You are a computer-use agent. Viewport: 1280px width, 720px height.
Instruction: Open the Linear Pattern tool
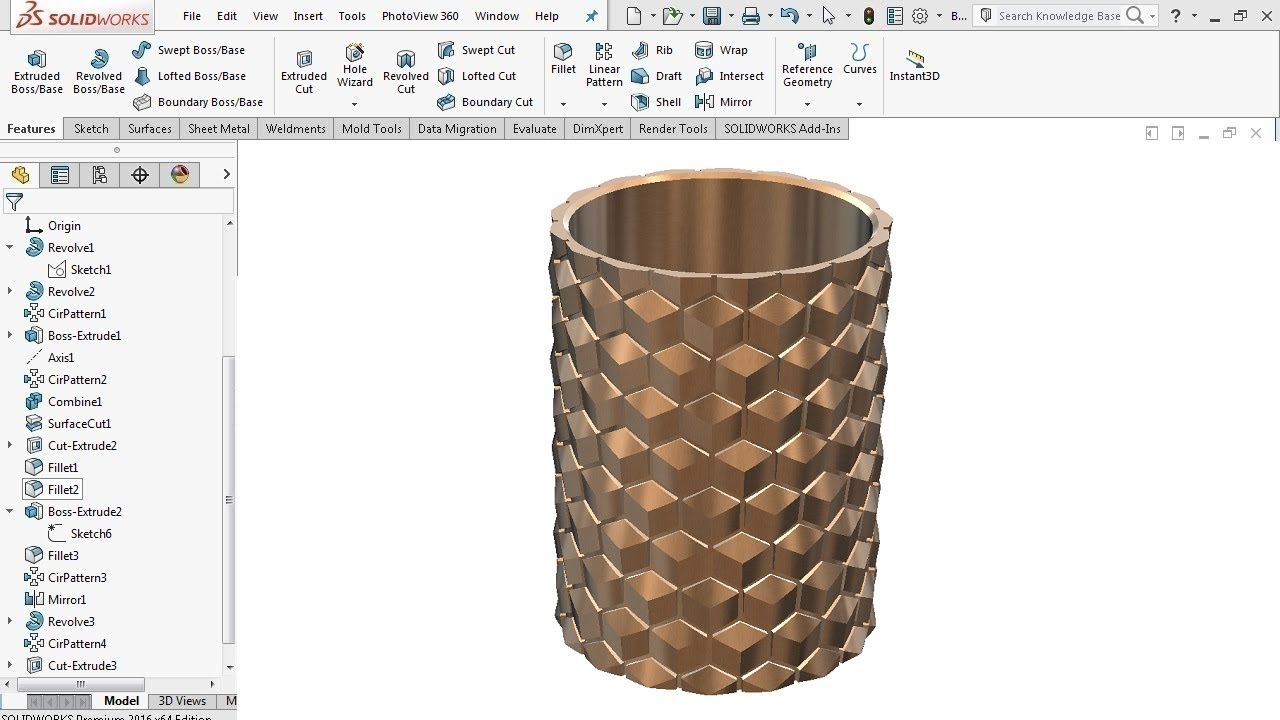point(604,66)
